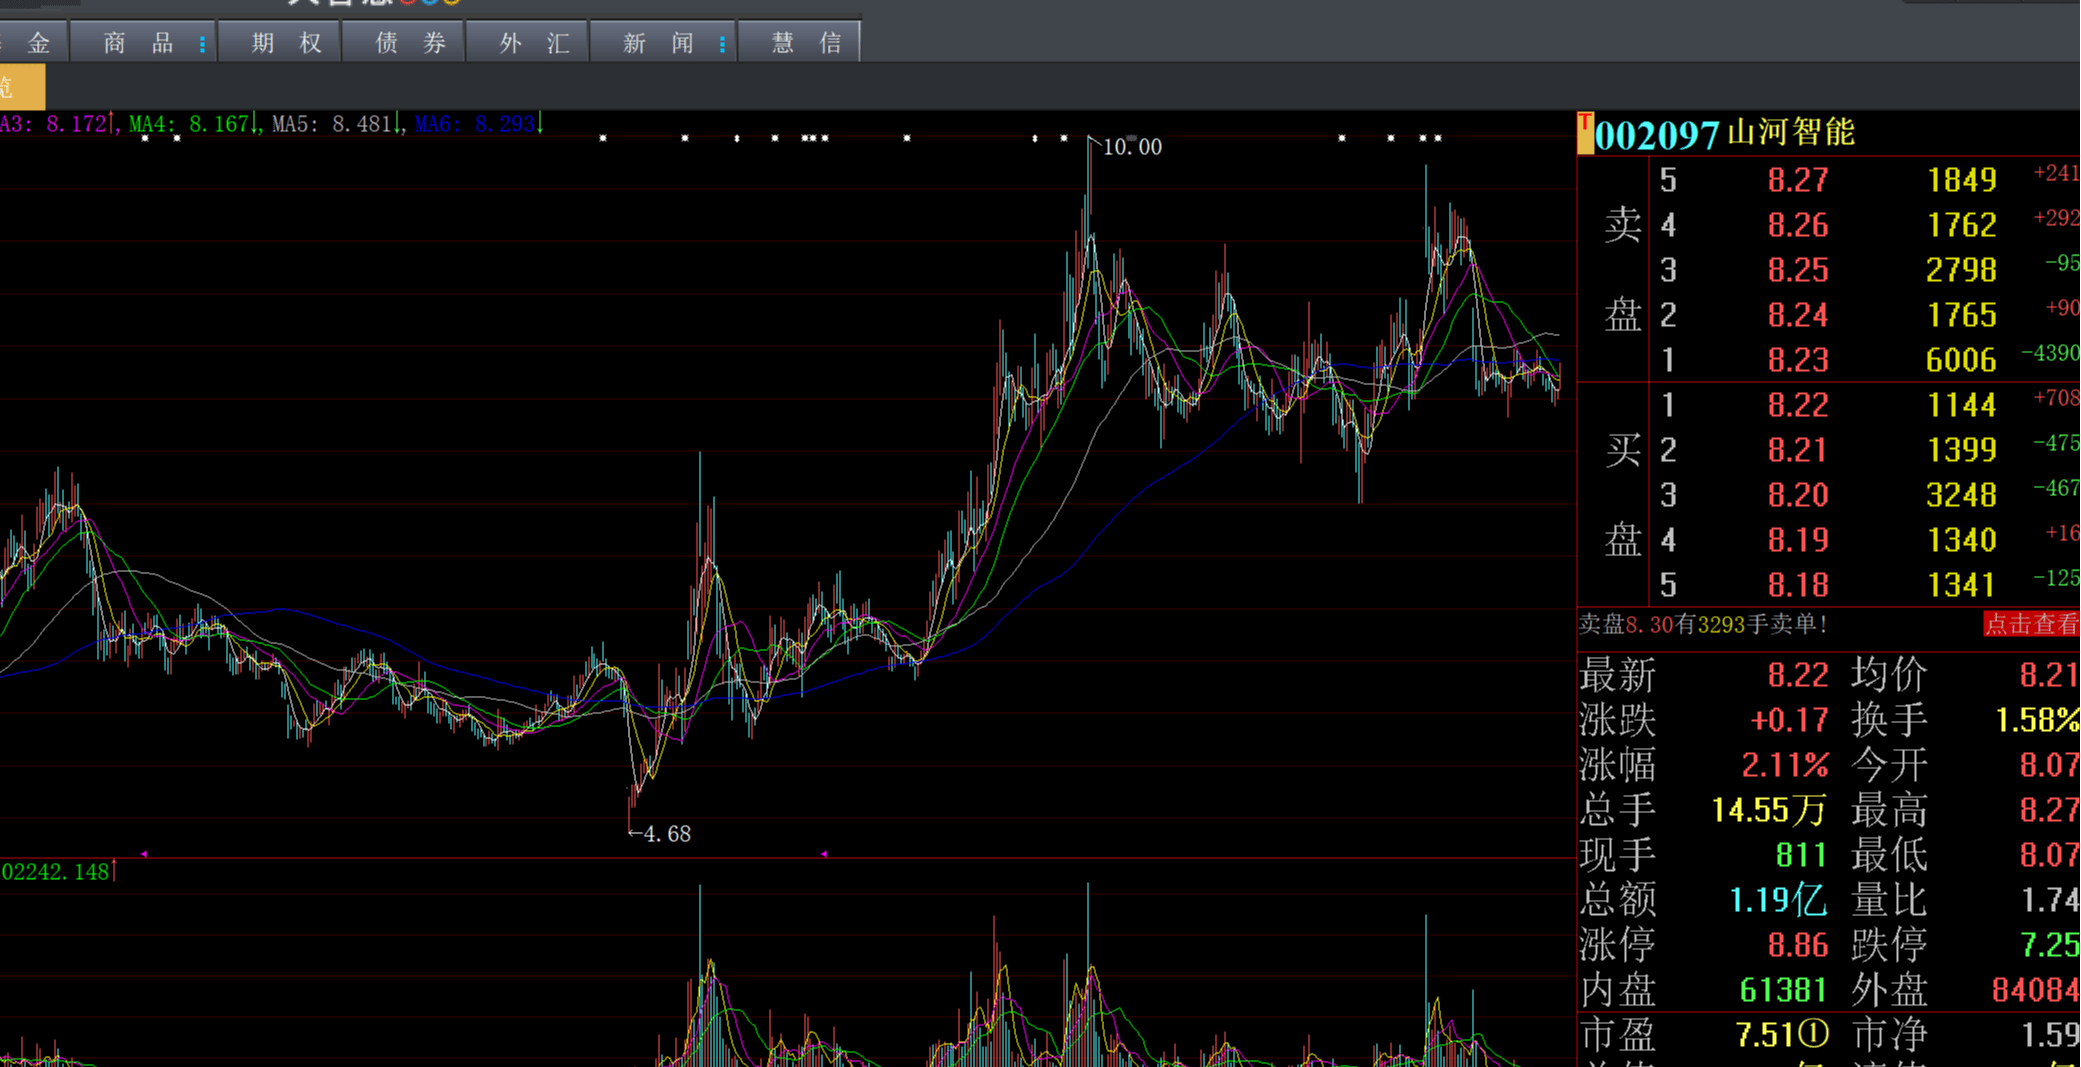Click the circled-one icon next to 市盈 7.51
Image resolution: width=2081 pixels, height=1067 pixels.
tap(1814, 1034)
